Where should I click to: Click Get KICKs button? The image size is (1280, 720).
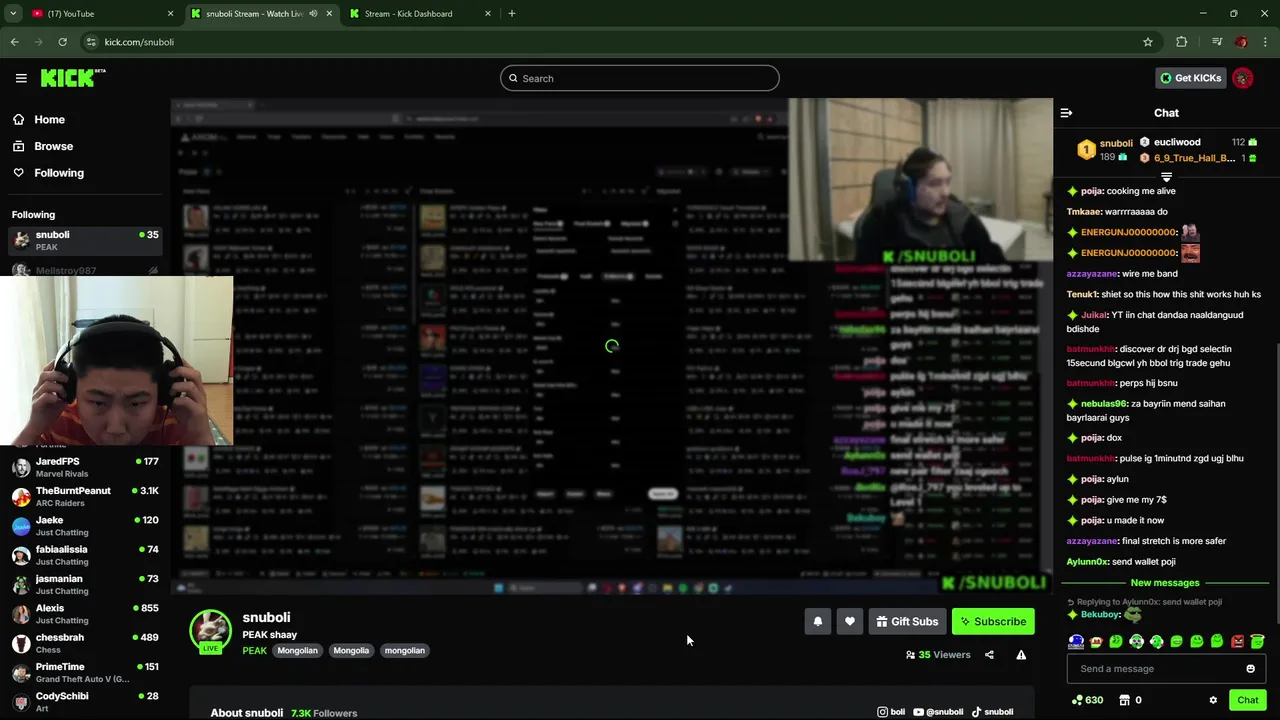(1190, 78)
